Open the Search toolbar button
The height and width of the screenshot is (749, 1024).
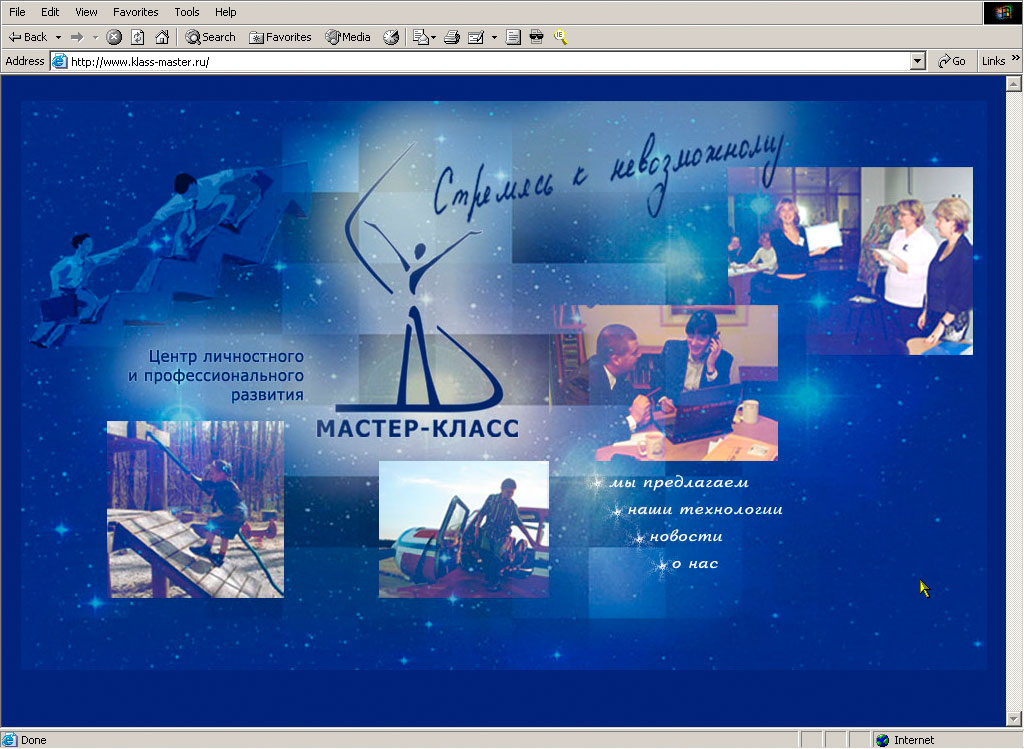210,37
